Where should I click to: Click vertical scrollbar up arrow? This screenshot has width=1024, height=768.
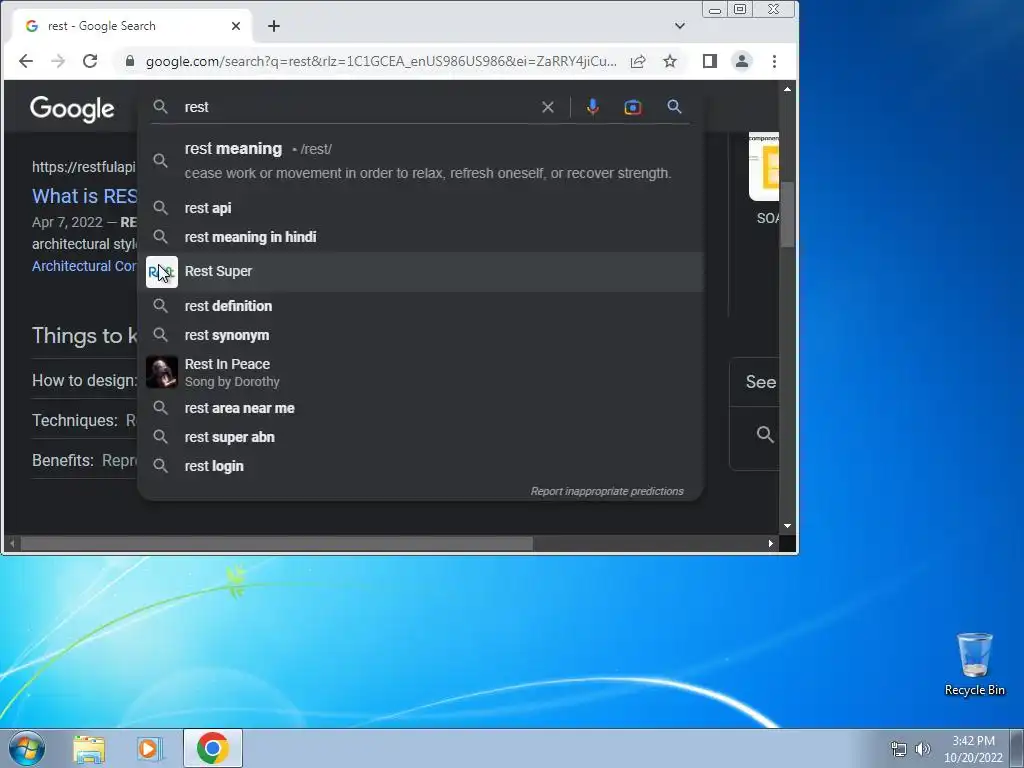[787, 89]
